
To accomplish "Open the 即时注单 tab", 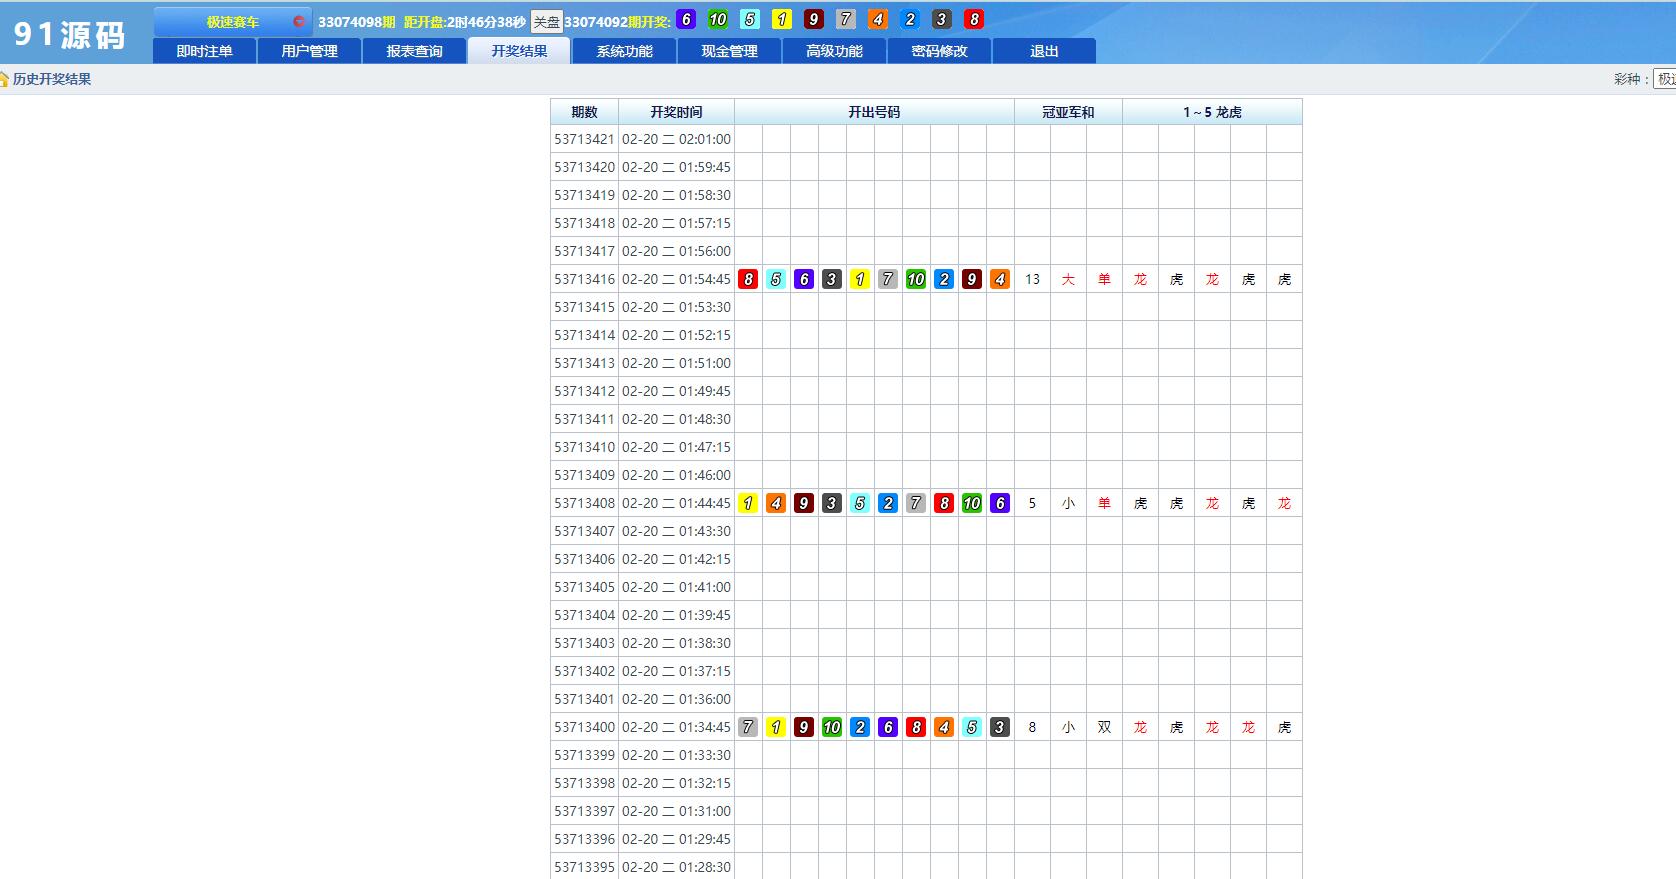I will point(204,51).
